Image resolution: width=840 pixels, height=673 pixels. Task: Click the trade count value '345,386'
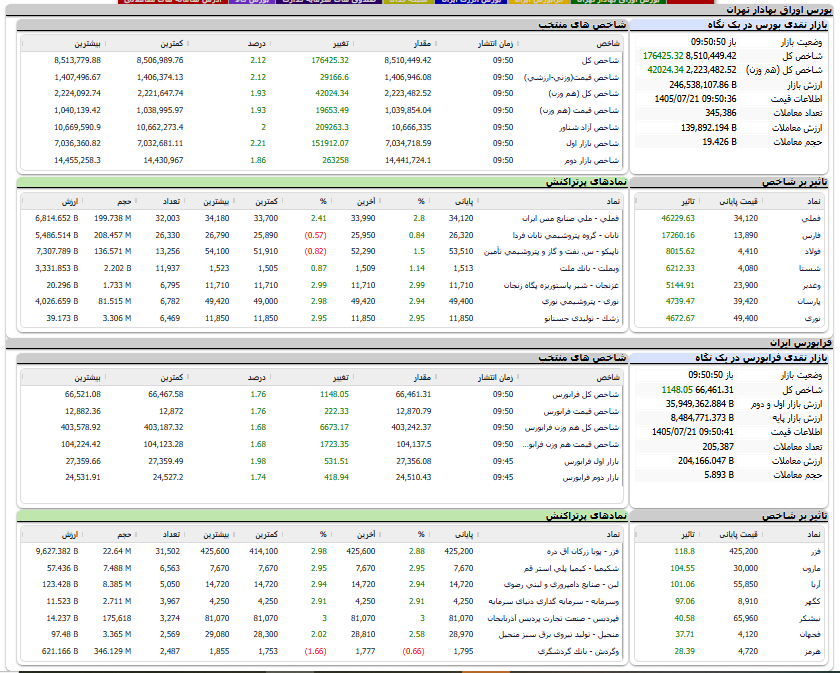721,113
